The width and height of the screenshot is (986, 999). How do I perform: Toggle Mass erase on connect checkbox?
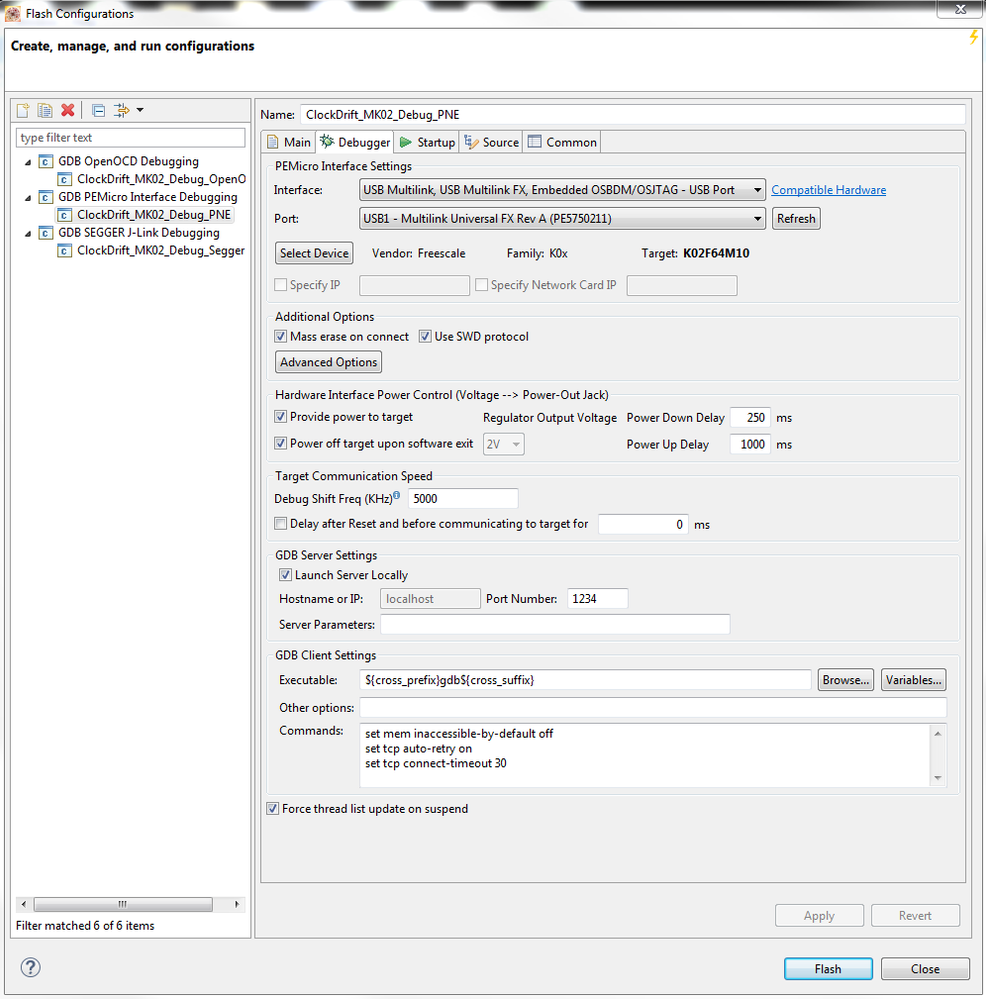280,336
